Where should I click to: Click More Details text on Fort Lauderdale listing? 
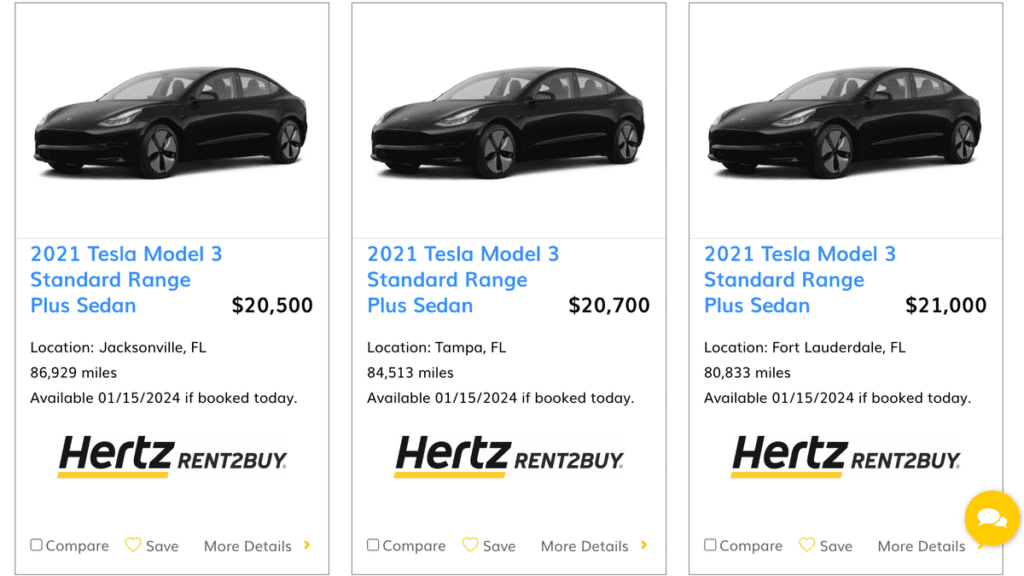(x=921, y=546)
